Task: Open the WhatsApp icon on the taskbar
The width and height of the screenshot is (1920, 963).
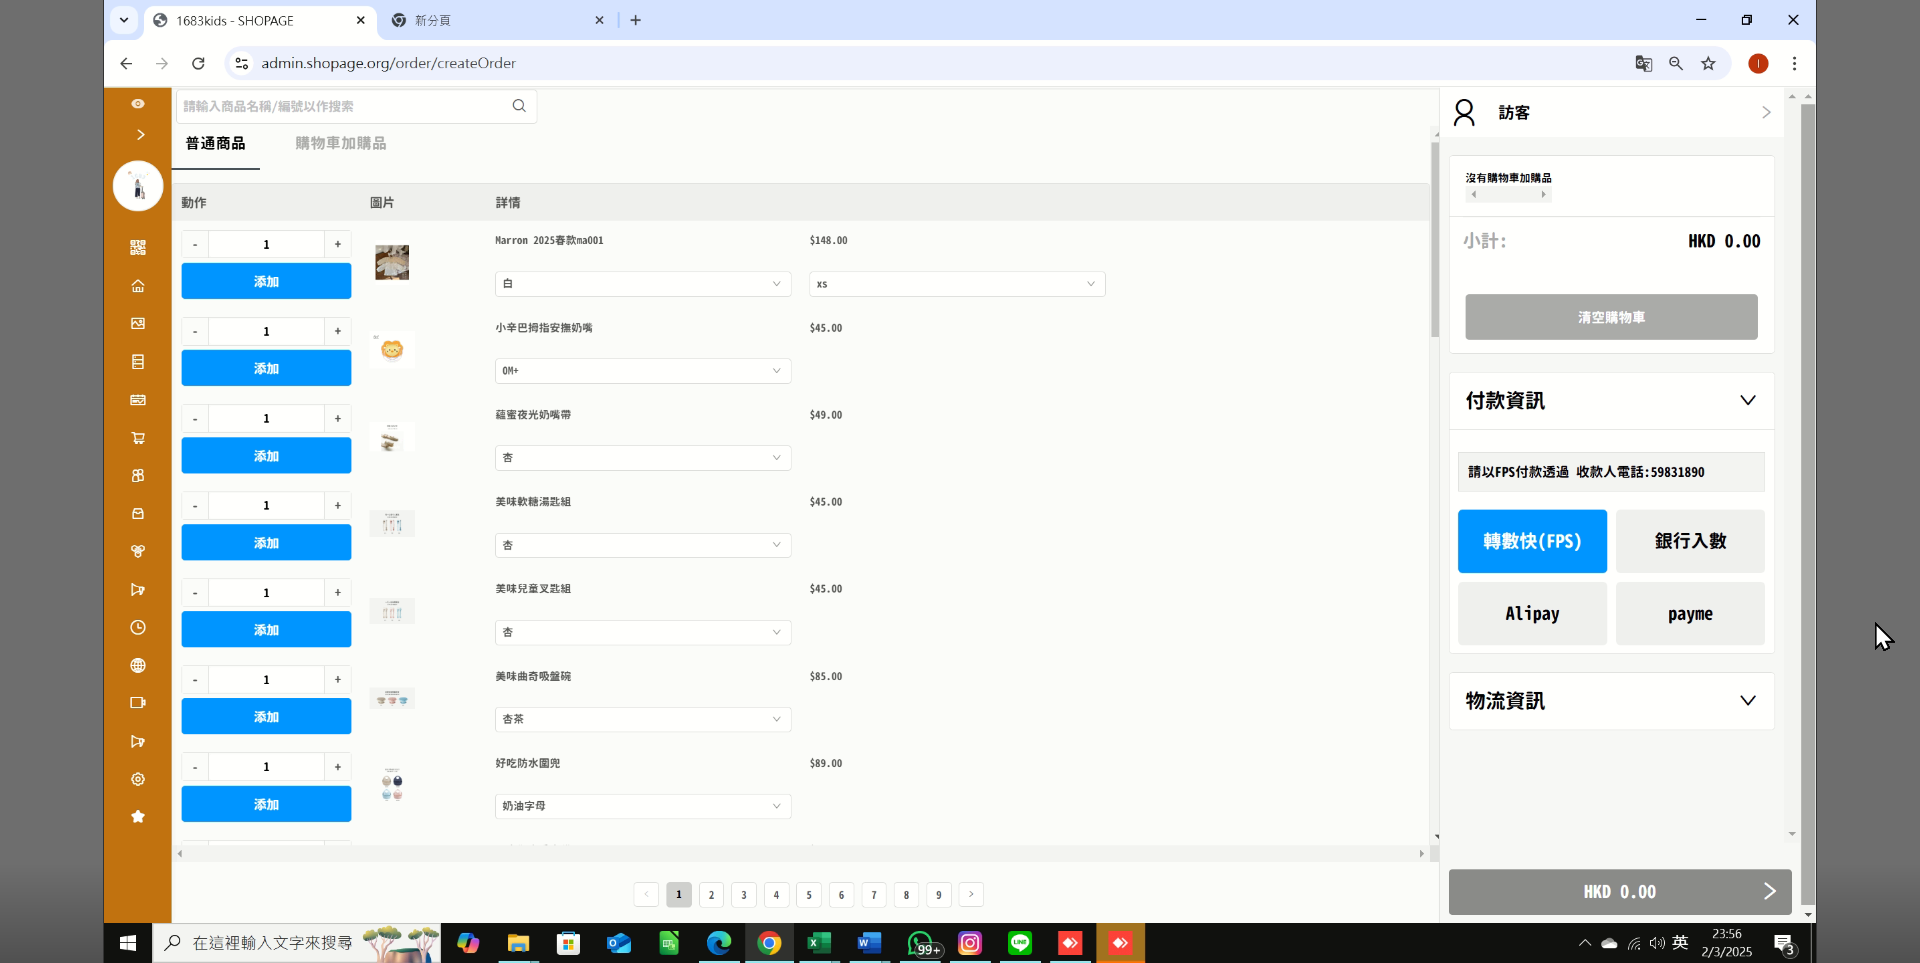Action: click(x=921, y=943)
